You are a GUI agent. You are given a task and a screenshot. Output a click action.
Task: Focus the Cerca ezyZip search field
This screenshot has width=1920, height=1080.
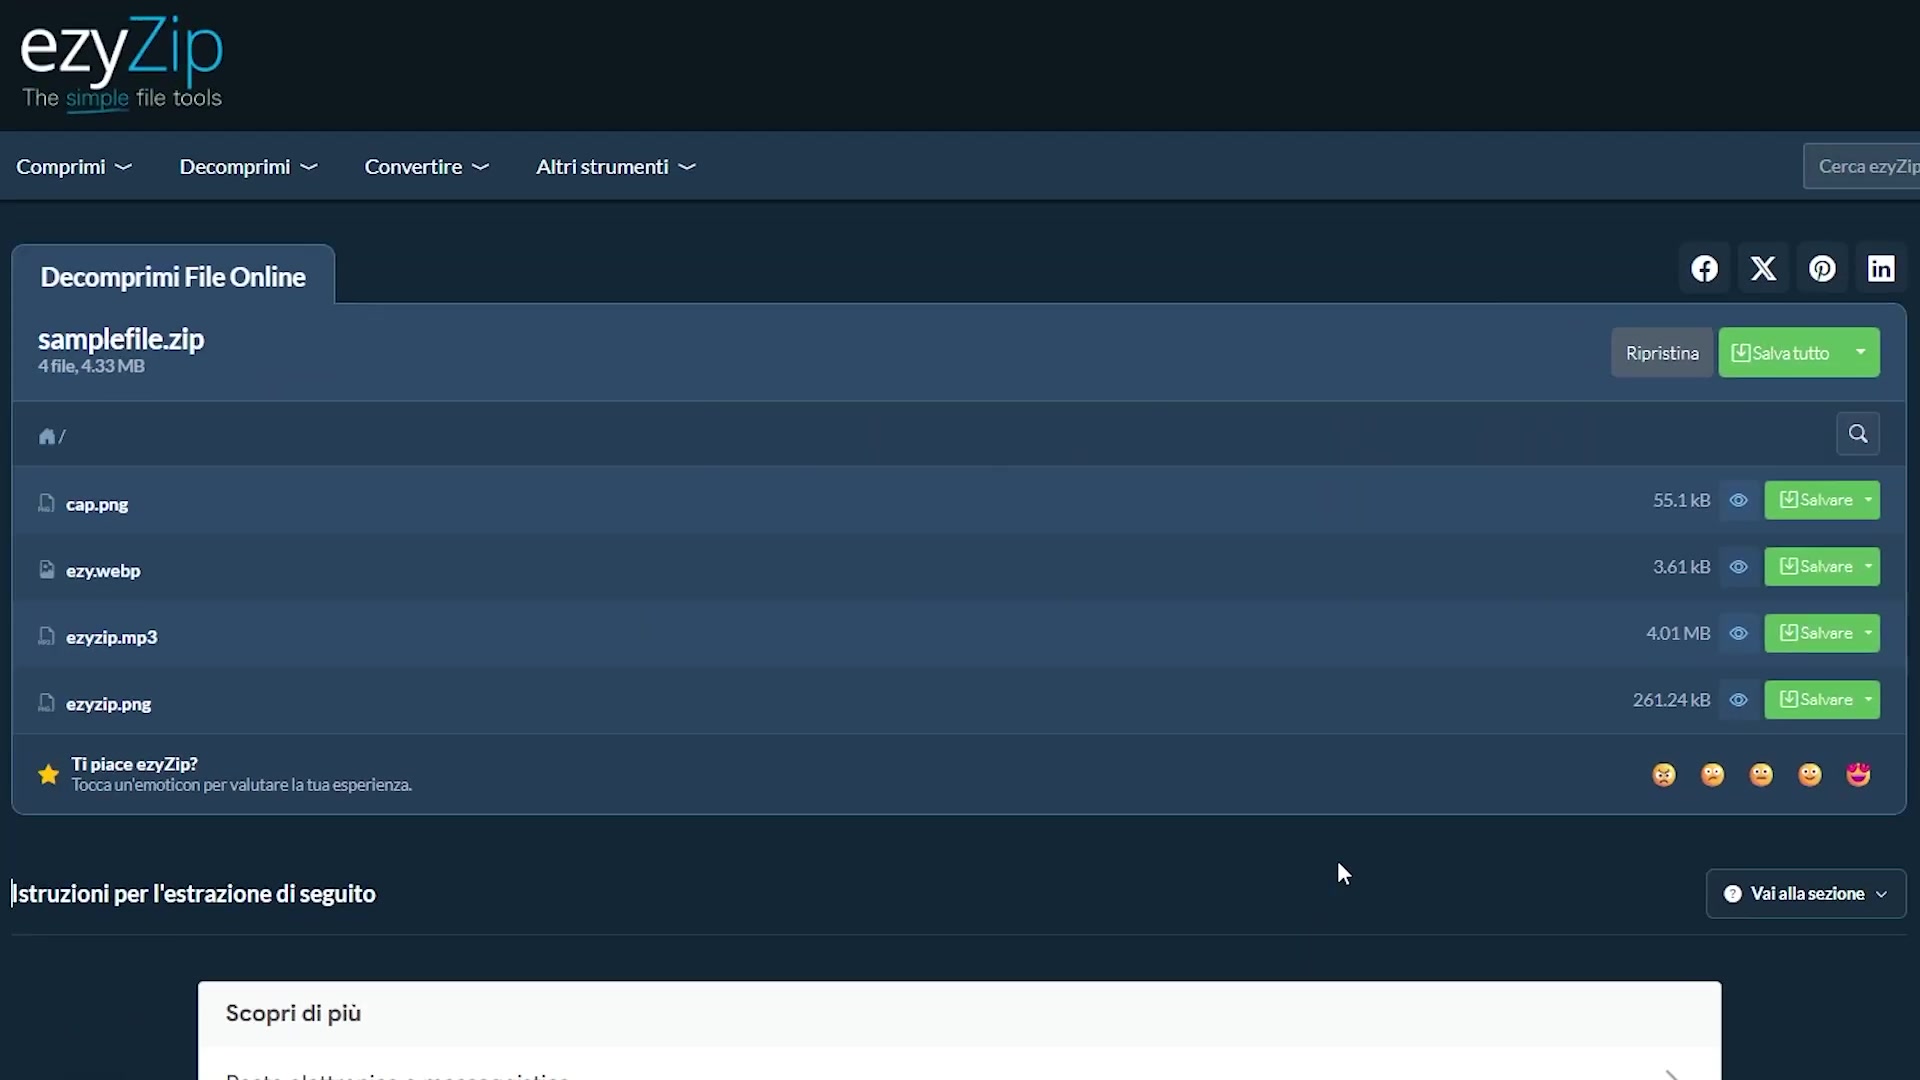point(1862,166)
